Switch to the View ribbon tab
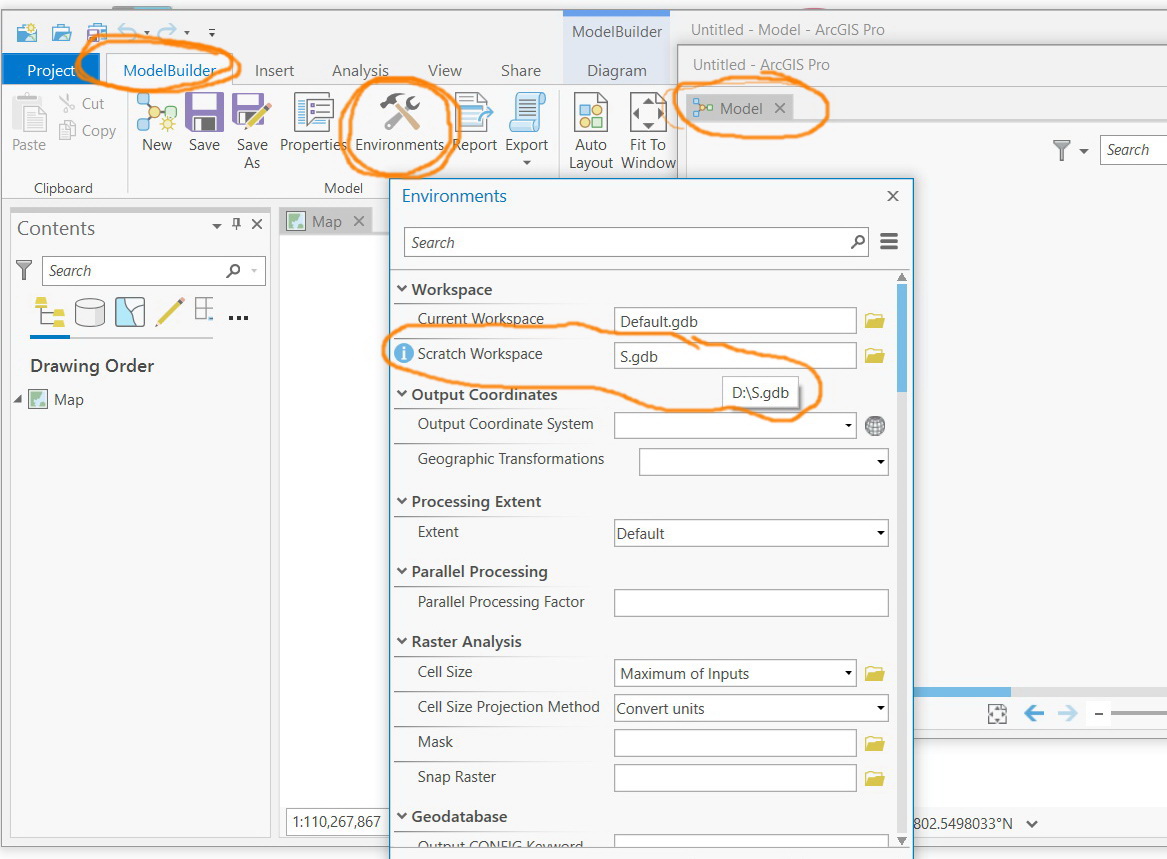 444,71
